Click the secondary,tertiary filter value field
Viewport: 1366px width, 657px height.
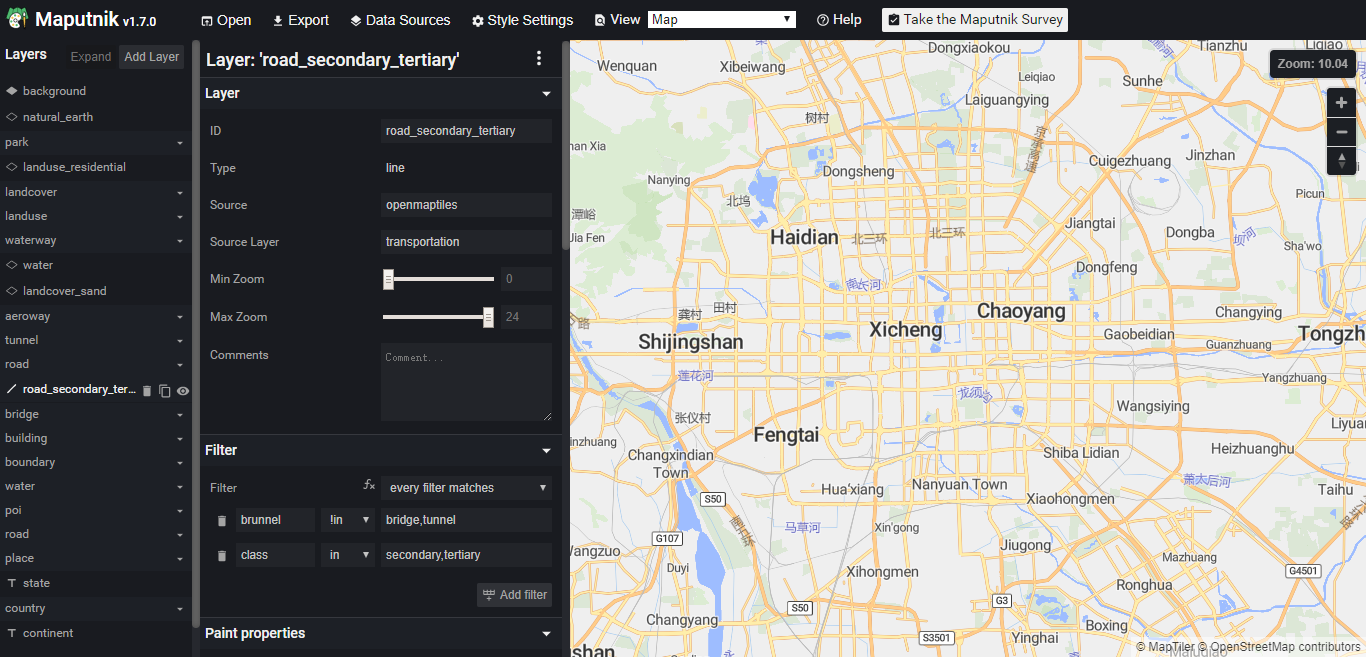[466, 555]
